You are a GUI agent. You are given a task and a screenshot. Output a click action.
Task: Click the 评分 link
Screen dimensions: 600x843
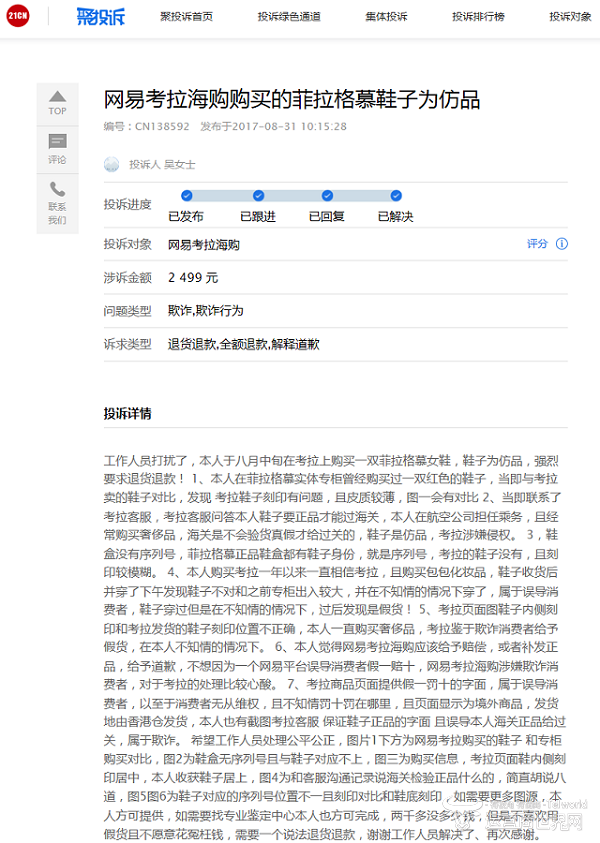pos(537,244)
